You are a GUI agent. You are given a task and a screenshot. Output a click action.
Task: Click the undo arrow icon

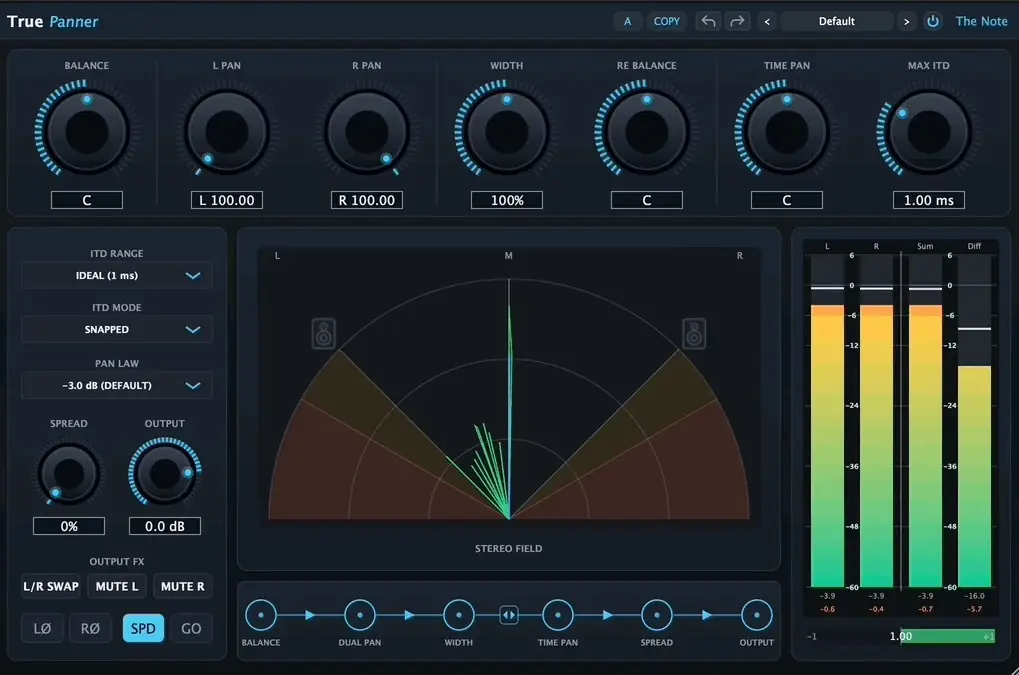click(708, 21)
